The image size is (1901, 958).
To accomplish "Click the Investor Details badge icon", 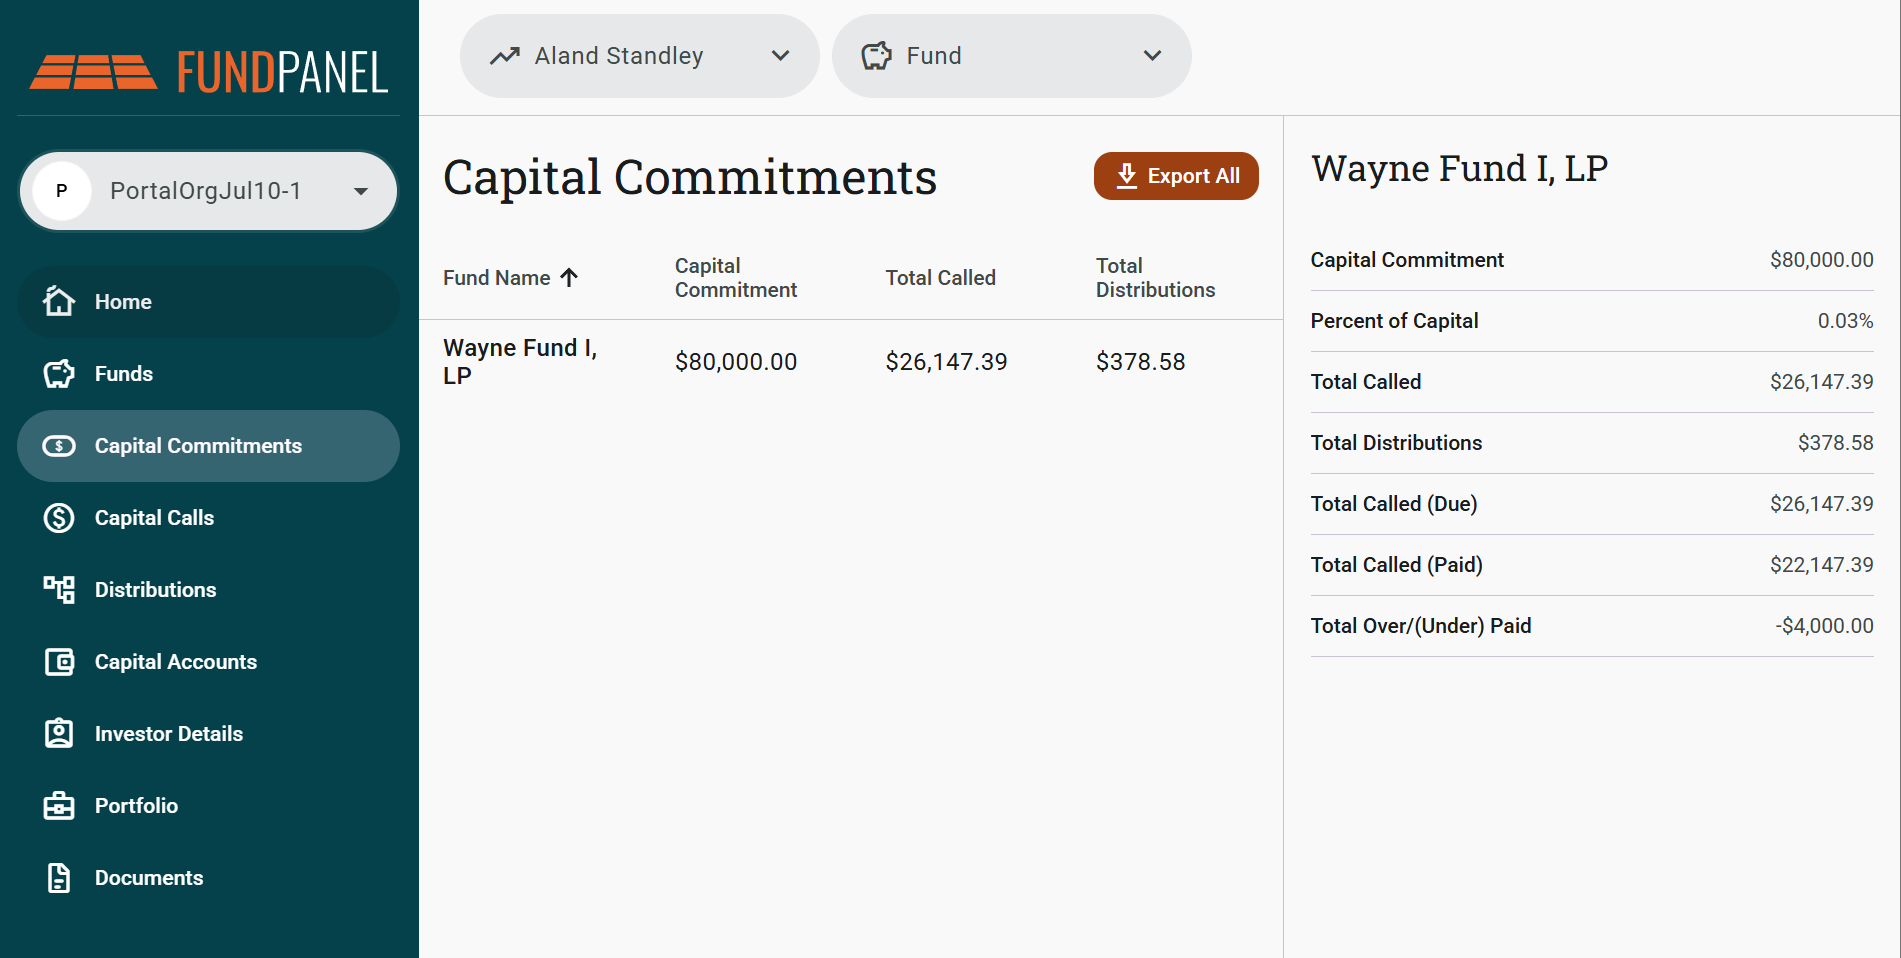I will click(x=59, y=733).
